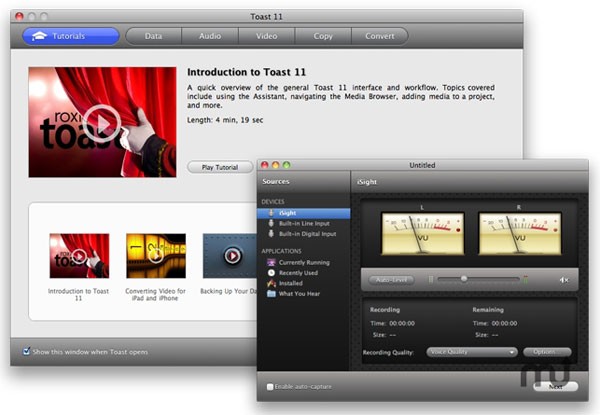Switch to the Audio tab
Viewport: 600px width, 415px height.
coord(210,36)
